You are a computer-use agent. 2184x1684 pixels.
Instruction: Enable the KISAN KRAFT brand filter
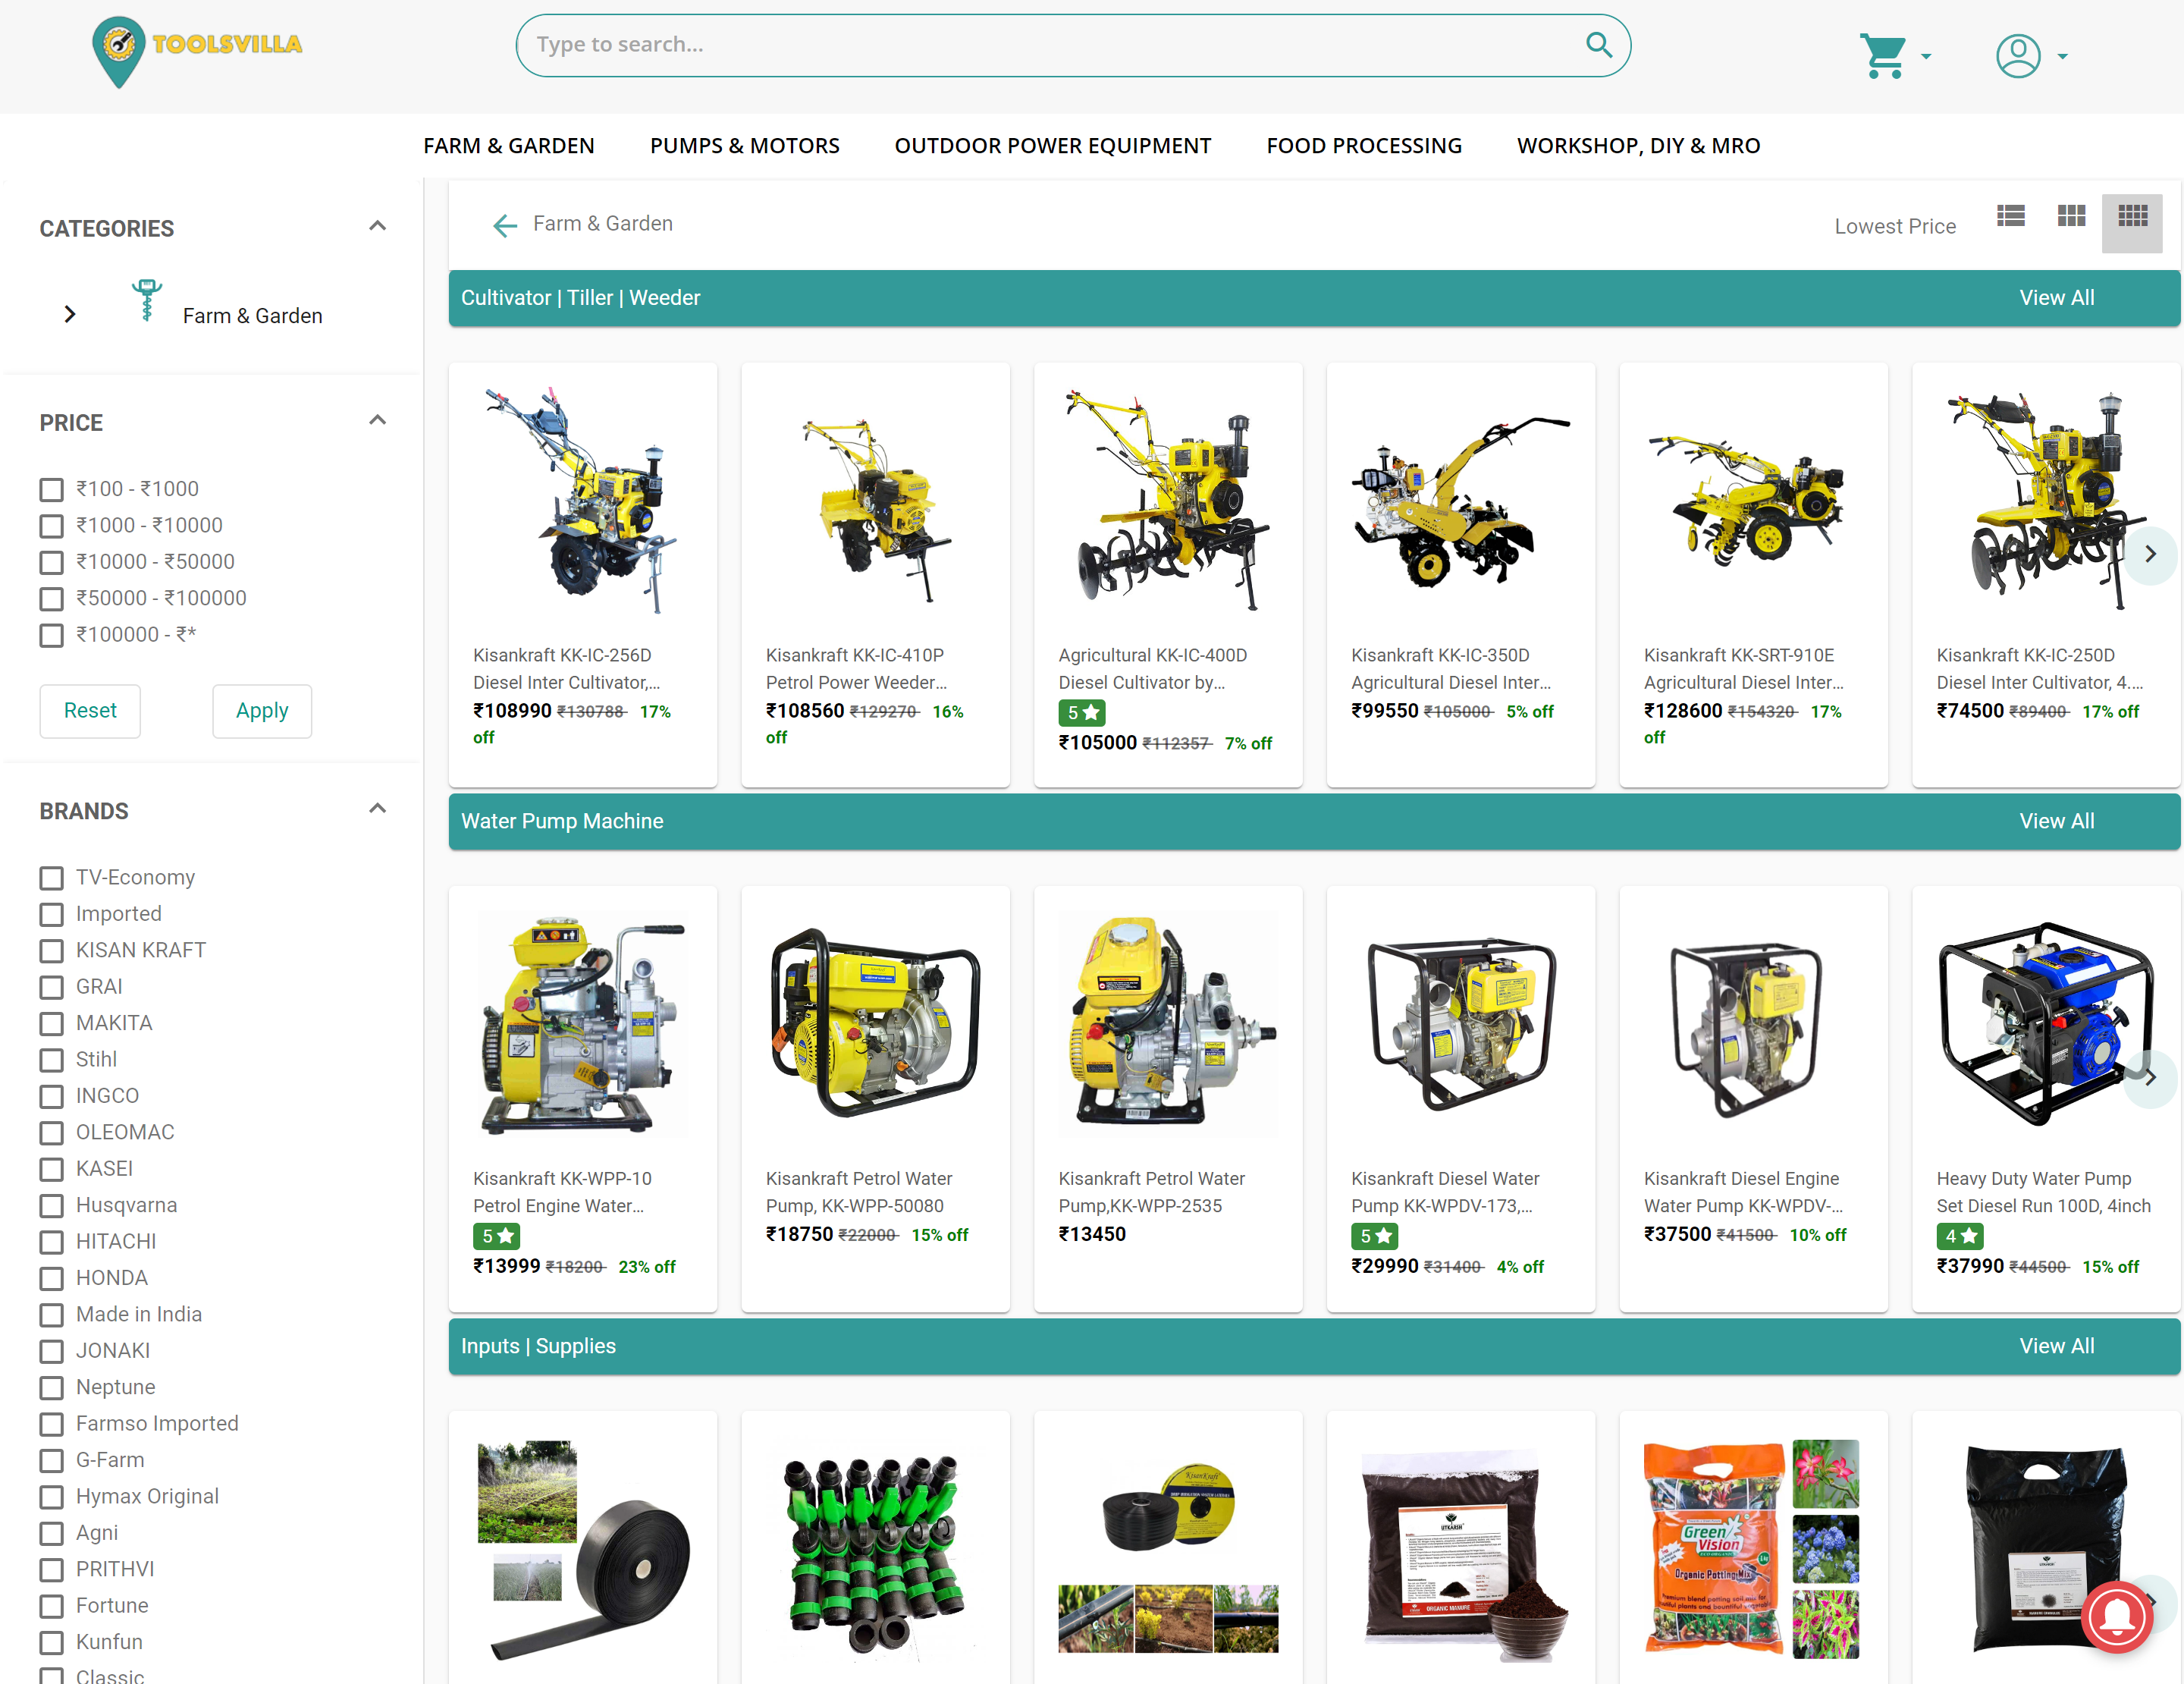(51, 951)
